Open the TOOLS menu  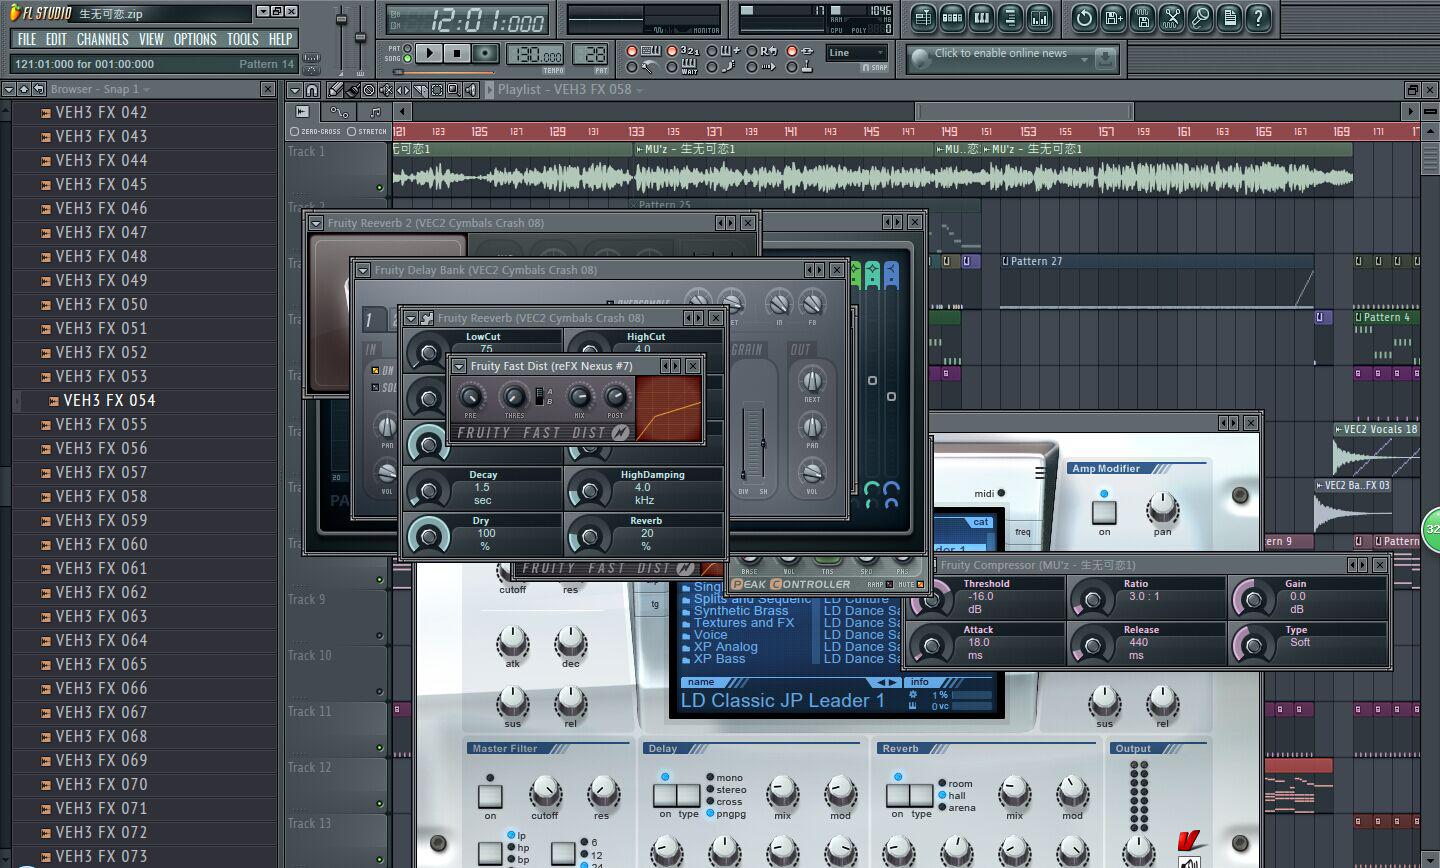[x=242, y=39]
